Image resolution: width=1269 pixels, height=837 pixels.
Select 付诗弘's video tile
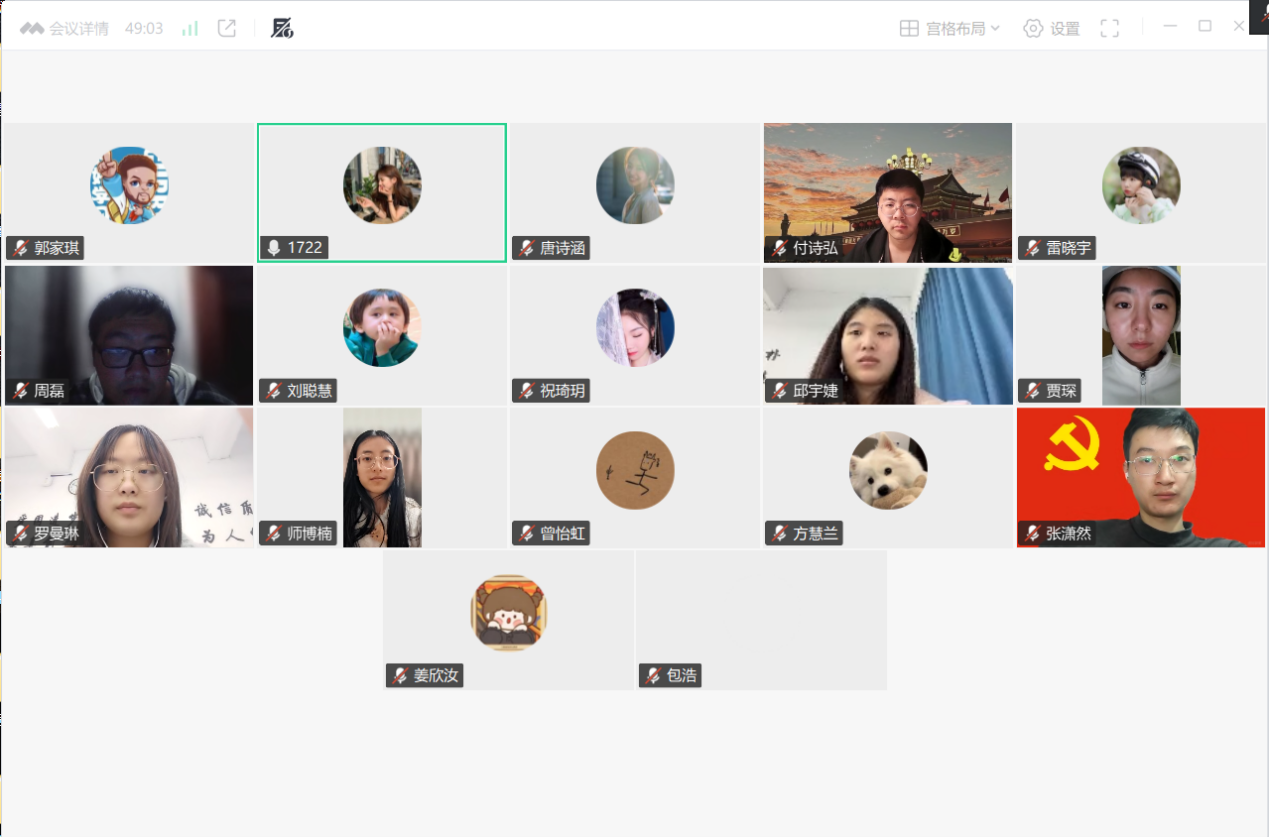click(x=887, y=190)
